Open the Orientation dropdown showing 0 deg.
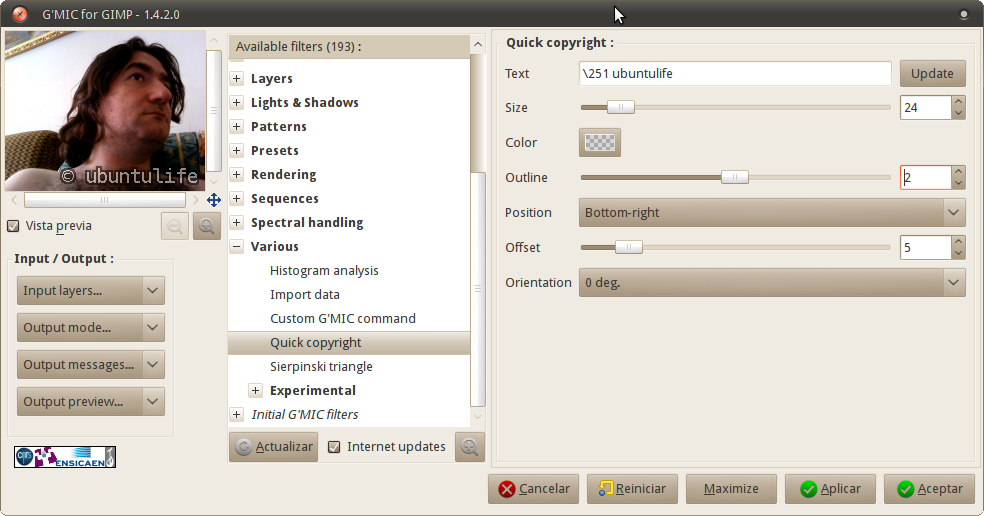The height and width of the screenshot is (516, 984). tap(771, 282)
